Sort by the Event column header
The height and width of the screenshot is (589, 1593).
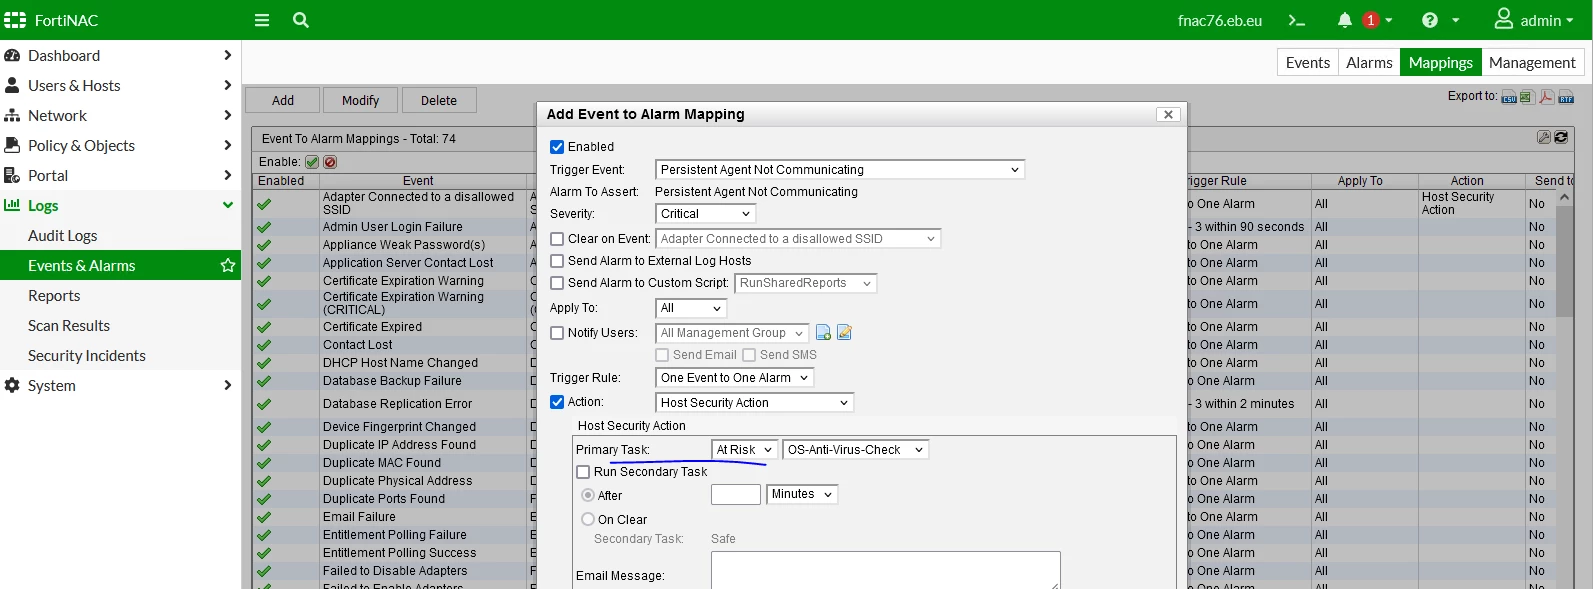coord(418,181)
